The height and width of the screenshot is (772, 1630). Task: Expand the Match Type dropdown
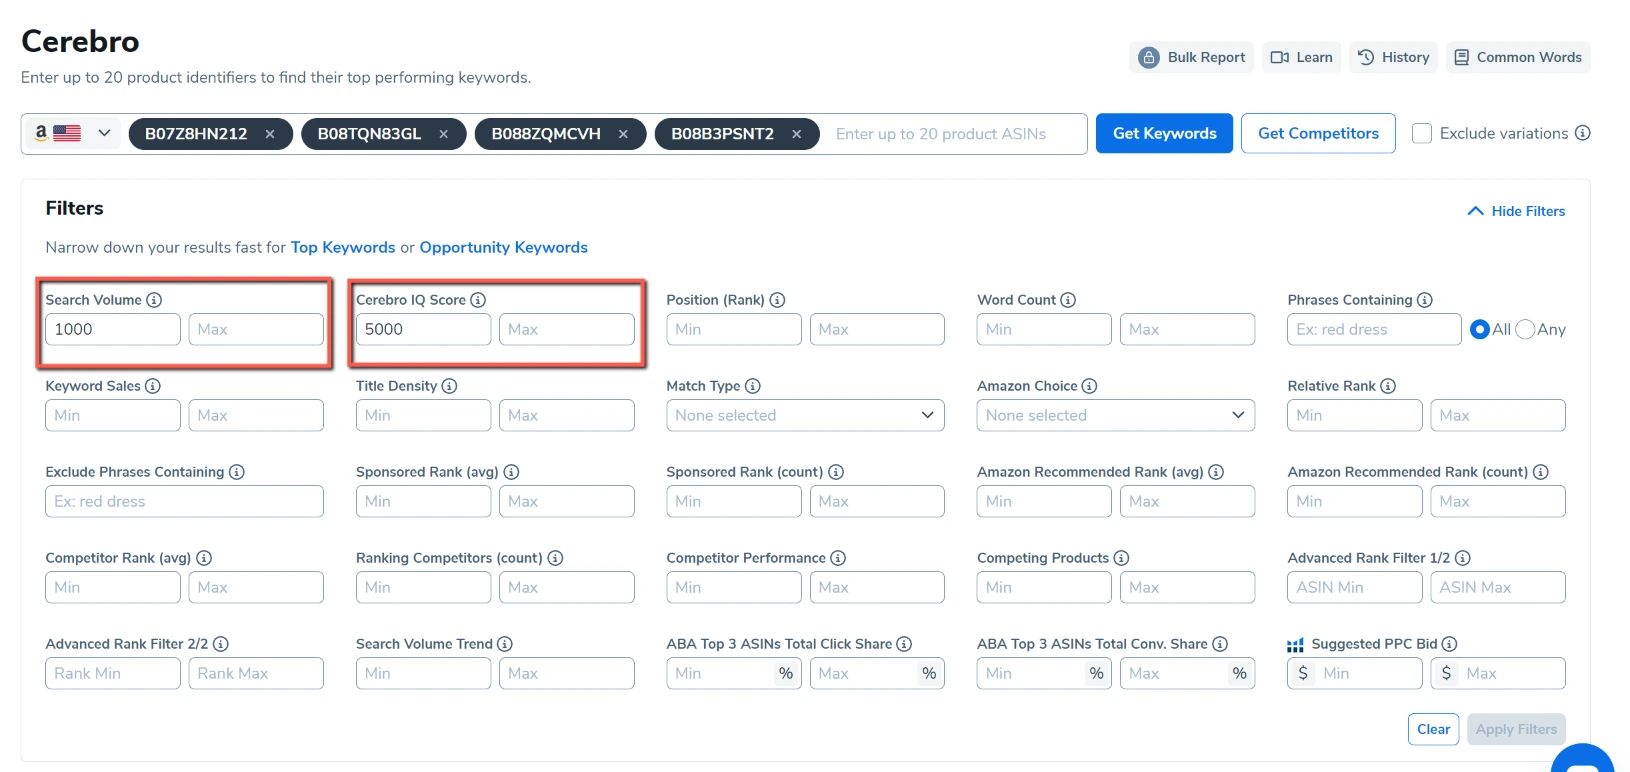pos(805,415)
